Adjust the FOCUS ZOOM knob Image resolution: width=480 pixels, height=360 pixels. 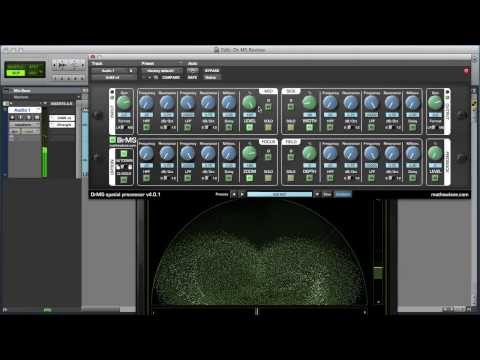(x=249, y=153)
